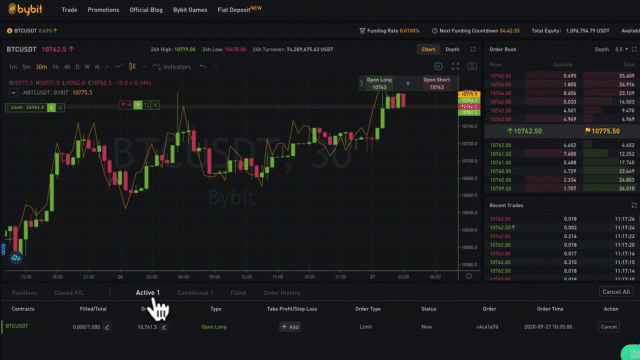Collapse the .MBTCUSDT indicator legend
The width and height of the screenshot is (640, 360).
(13, 93)
